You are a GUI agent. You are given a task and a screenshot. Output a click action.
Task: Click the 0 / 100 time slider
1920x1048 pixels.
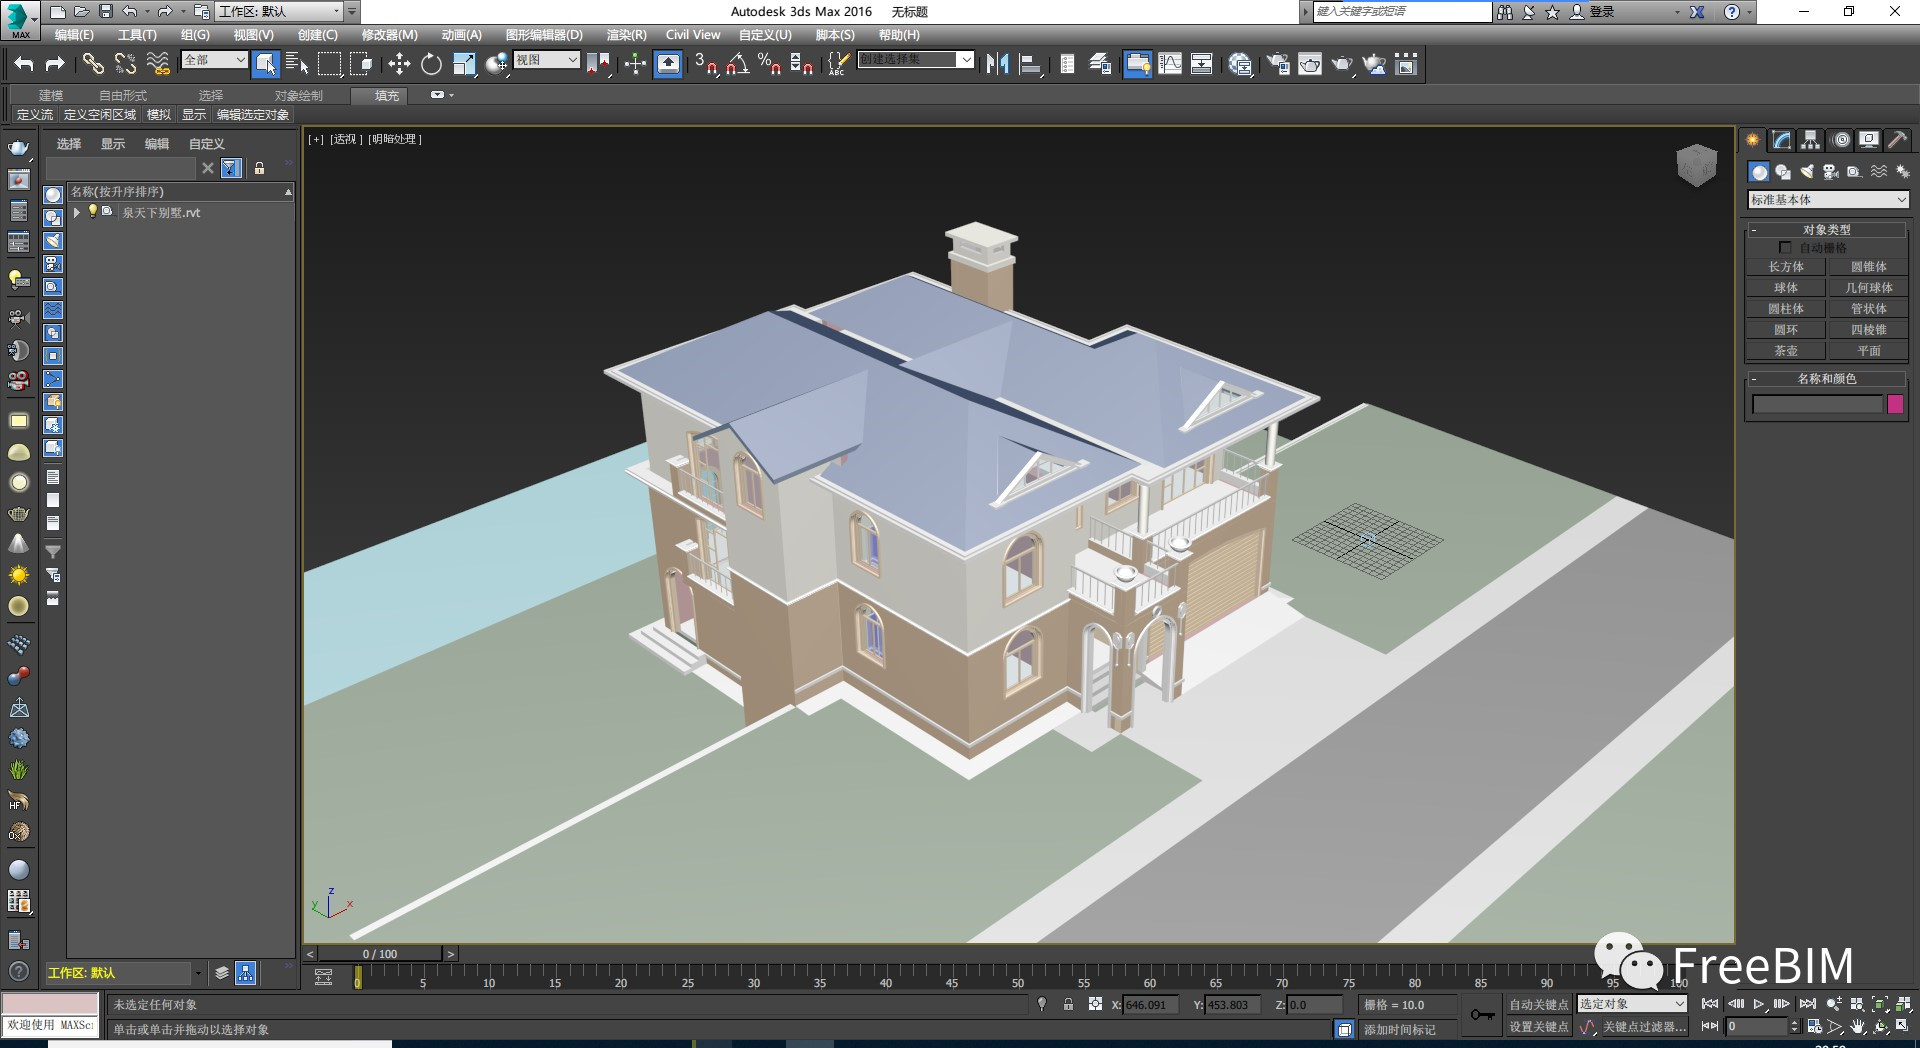click(380, 954)
